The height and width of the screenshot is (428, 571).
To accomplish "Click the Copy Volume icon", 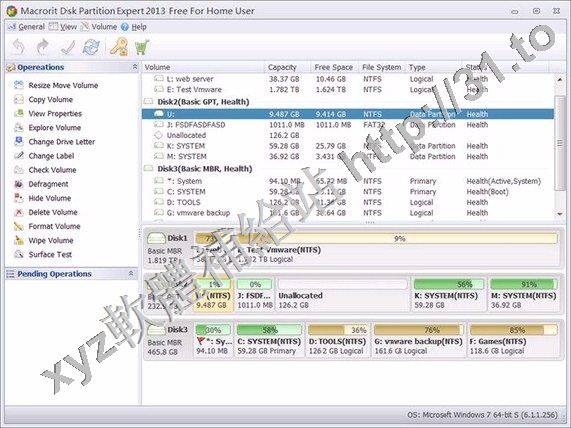I will tap(19, 99).
